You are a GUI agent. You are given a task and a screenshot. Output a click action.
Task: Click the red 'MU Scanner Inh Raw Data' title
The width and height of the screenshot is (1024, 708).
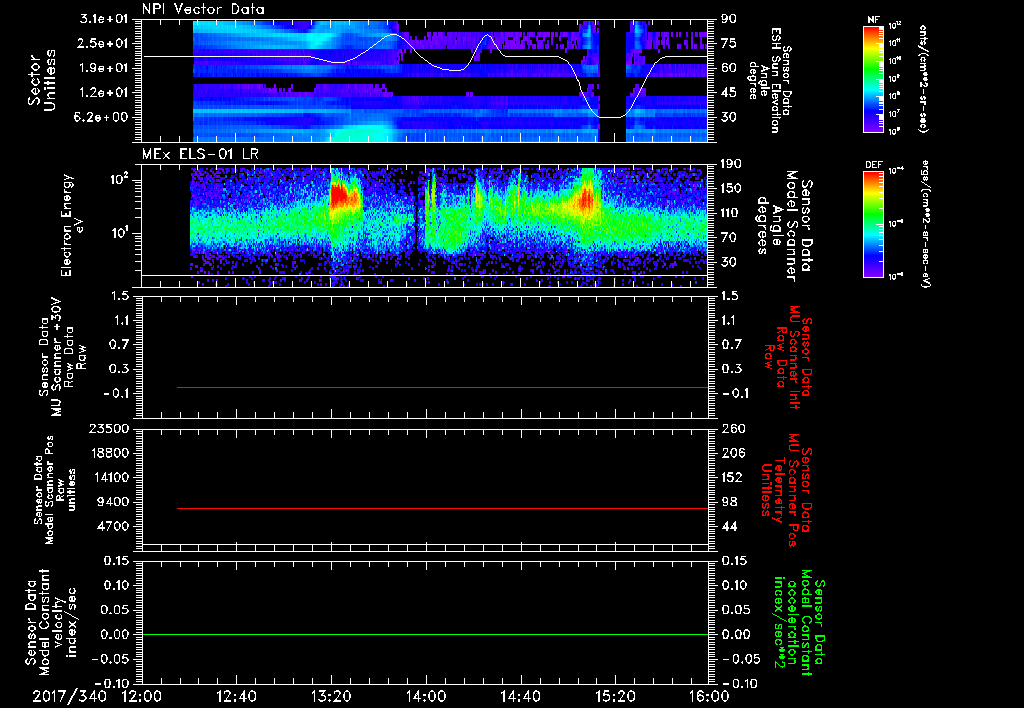[x=788, y=357]
